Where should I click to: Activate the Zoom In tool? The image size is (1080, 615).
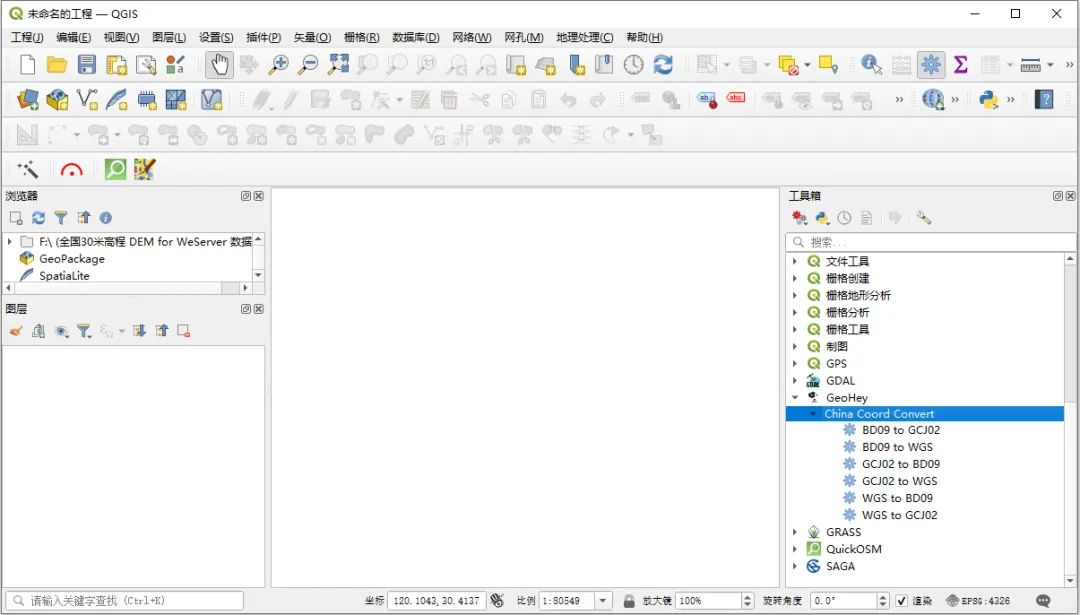click(x=280, y=63)
